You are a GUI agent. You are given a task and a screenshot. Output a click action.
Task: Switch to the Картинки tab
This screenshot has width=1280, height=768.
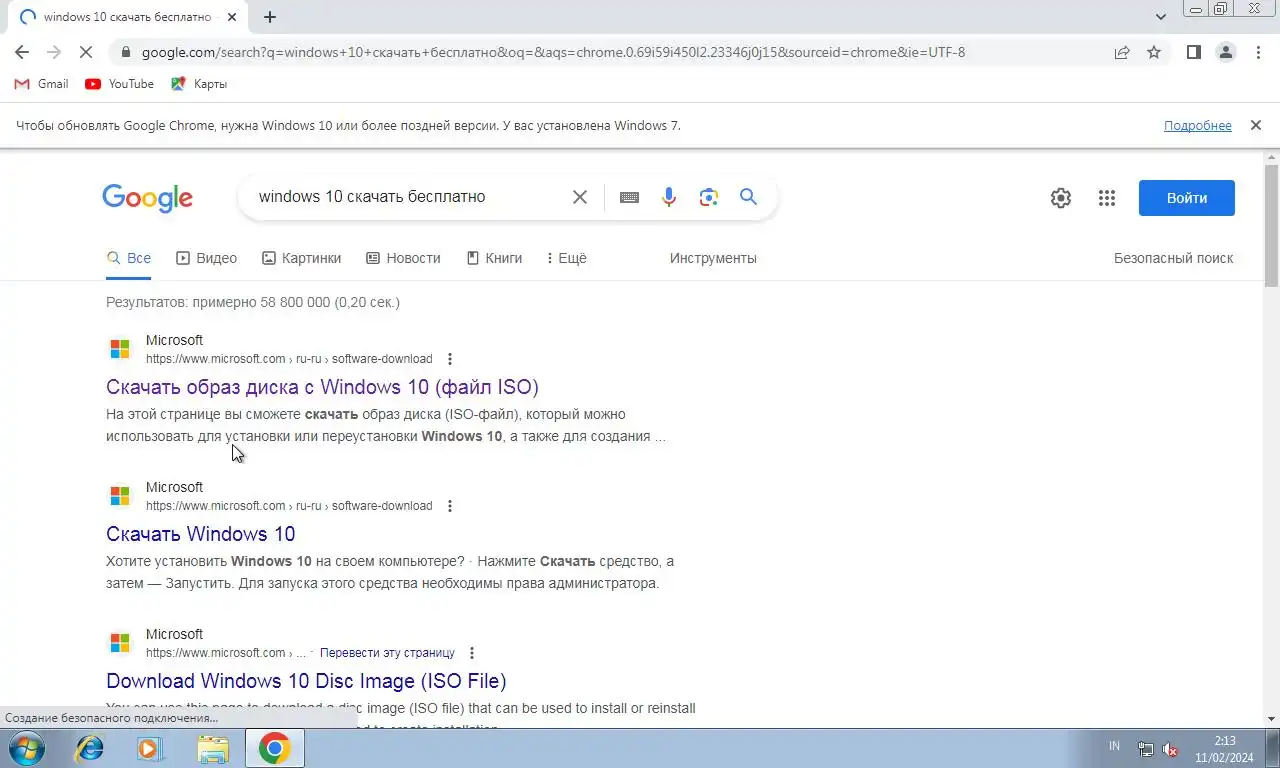302,258
